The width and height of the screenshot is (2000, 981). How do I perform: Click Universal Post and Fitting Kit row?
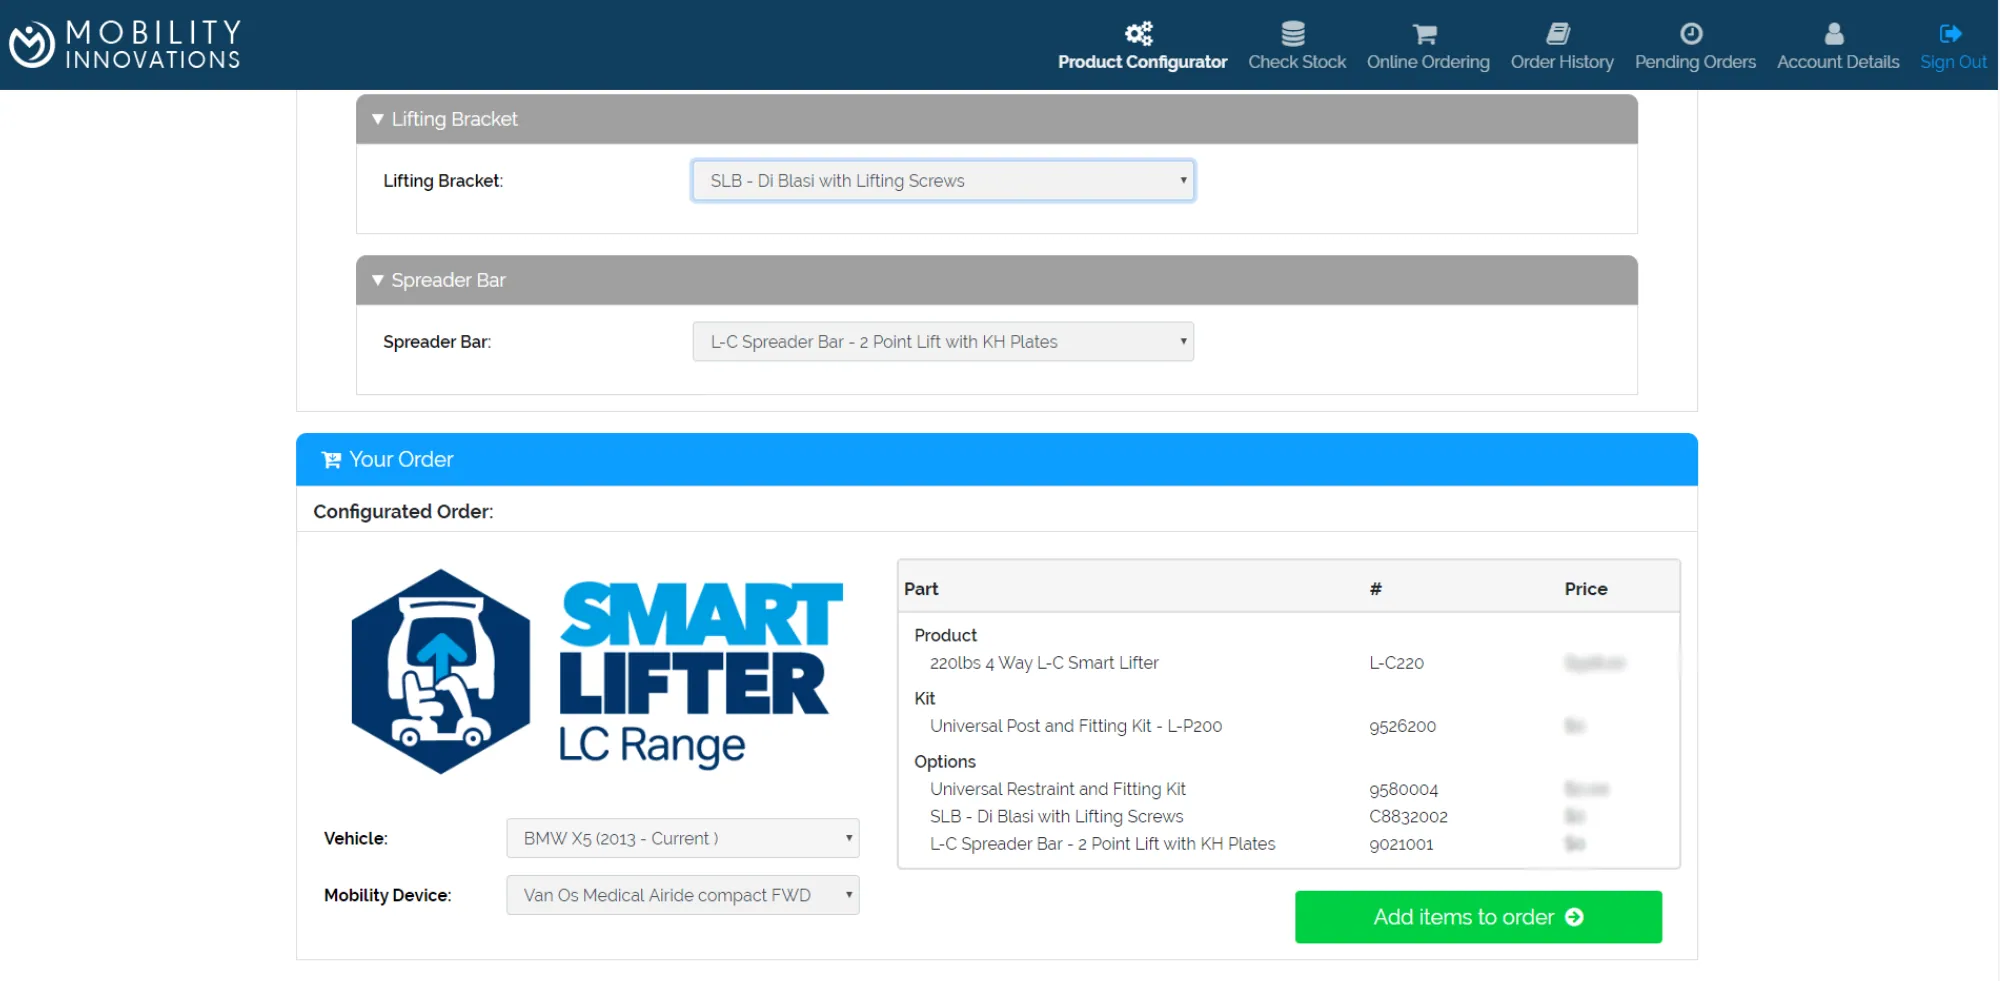tap(1288, 726)
